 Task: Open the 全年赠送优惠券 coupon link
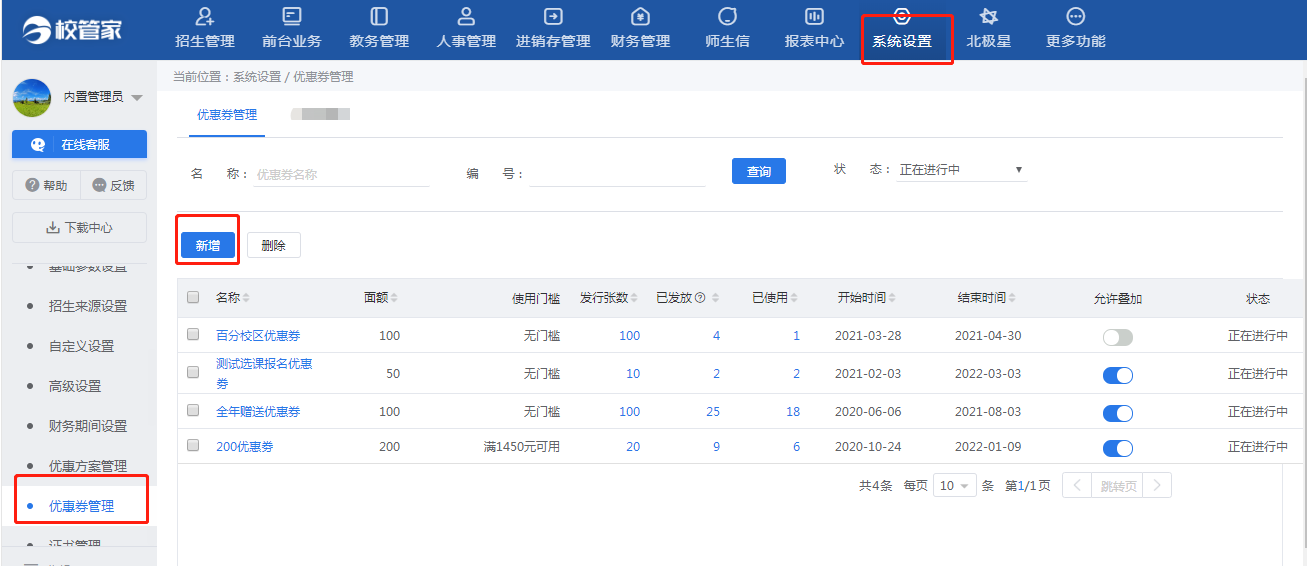tap(258, 412)
